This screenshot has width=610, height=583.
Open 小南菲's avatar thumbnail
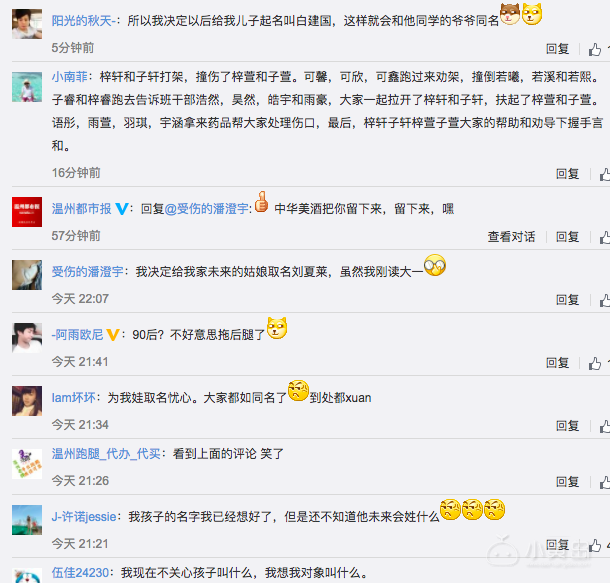[27, 87]
